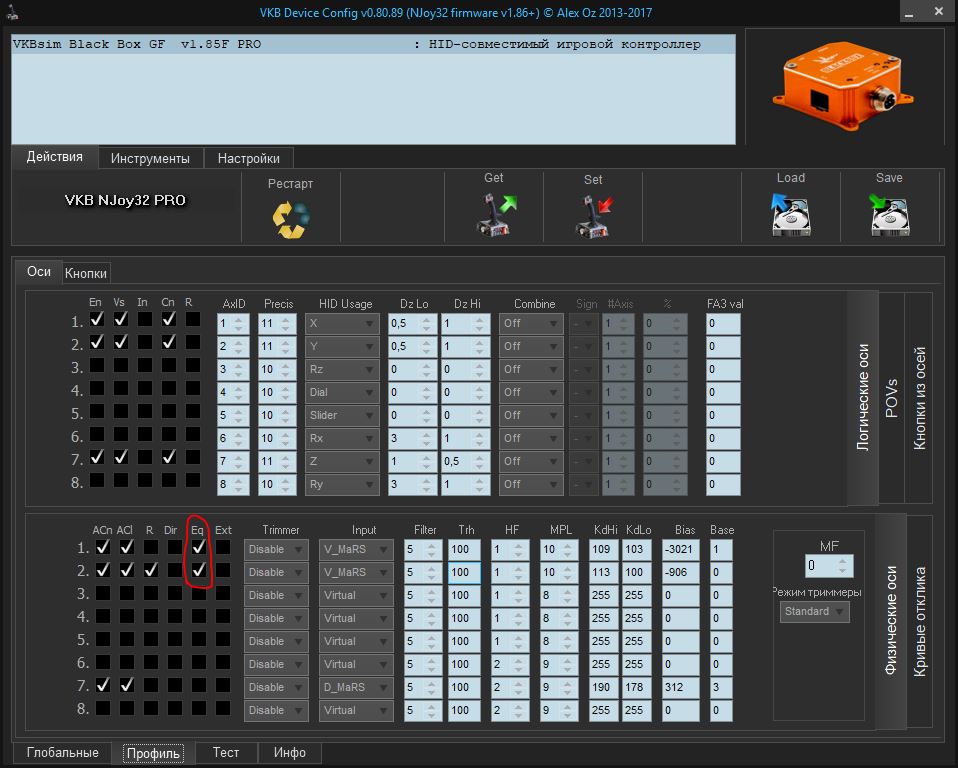This screenshot has width=958, height=768.
Task: Click the Set joystick icon
Action: coord(594,216)
